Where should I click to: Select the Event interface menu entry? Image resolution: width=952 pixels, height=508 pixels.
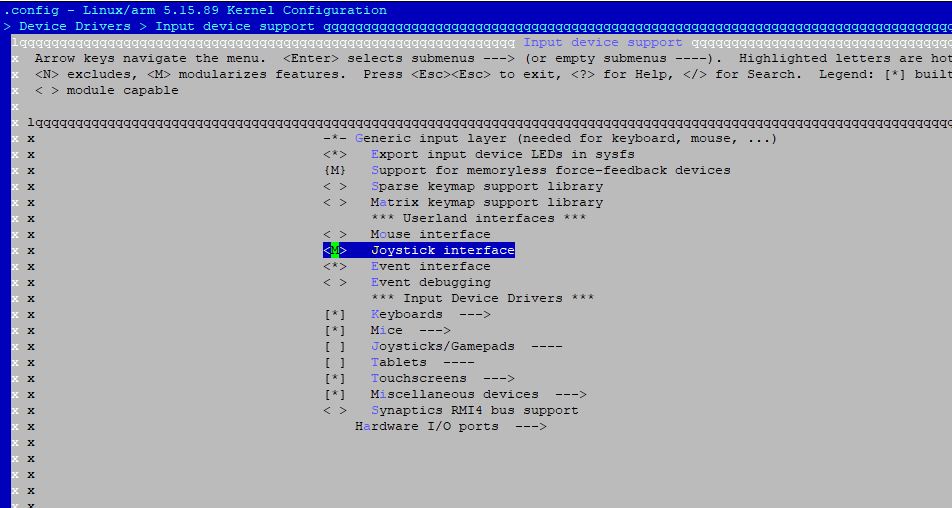tap(430, 266)
